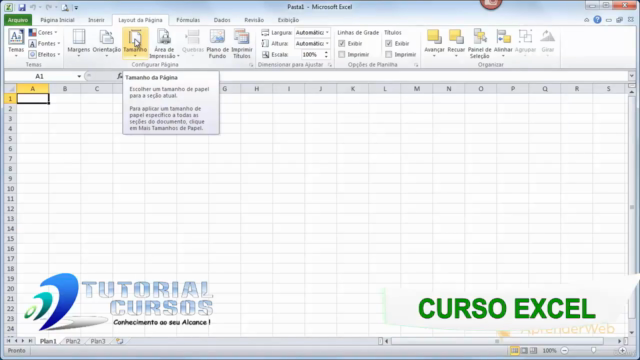Go to the last sheet navigation arrow
640x360 pixels.
coord(31,341)
